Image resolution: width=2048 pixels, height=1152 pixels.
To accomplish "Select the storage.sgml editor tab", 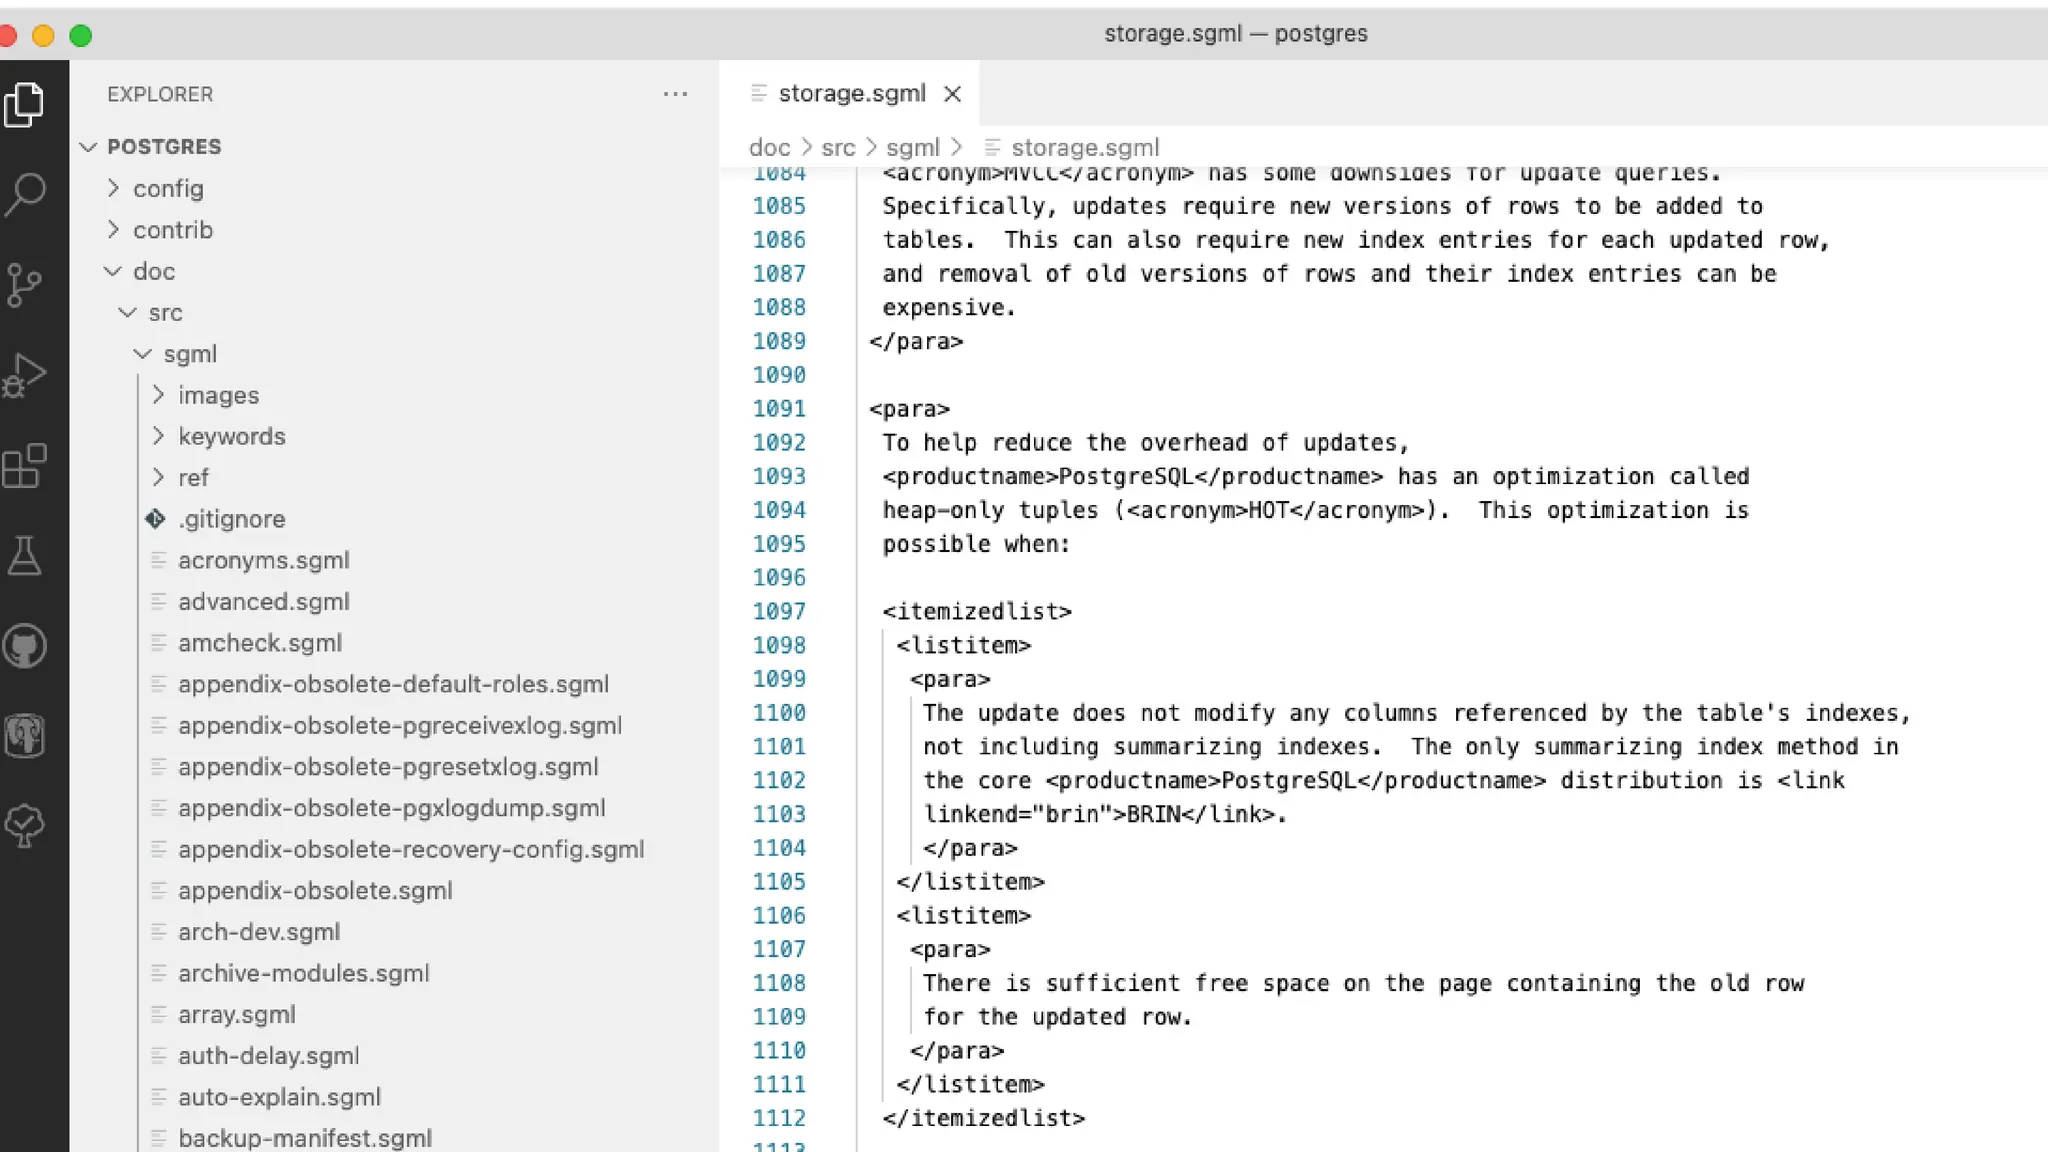I will [851, 94].
